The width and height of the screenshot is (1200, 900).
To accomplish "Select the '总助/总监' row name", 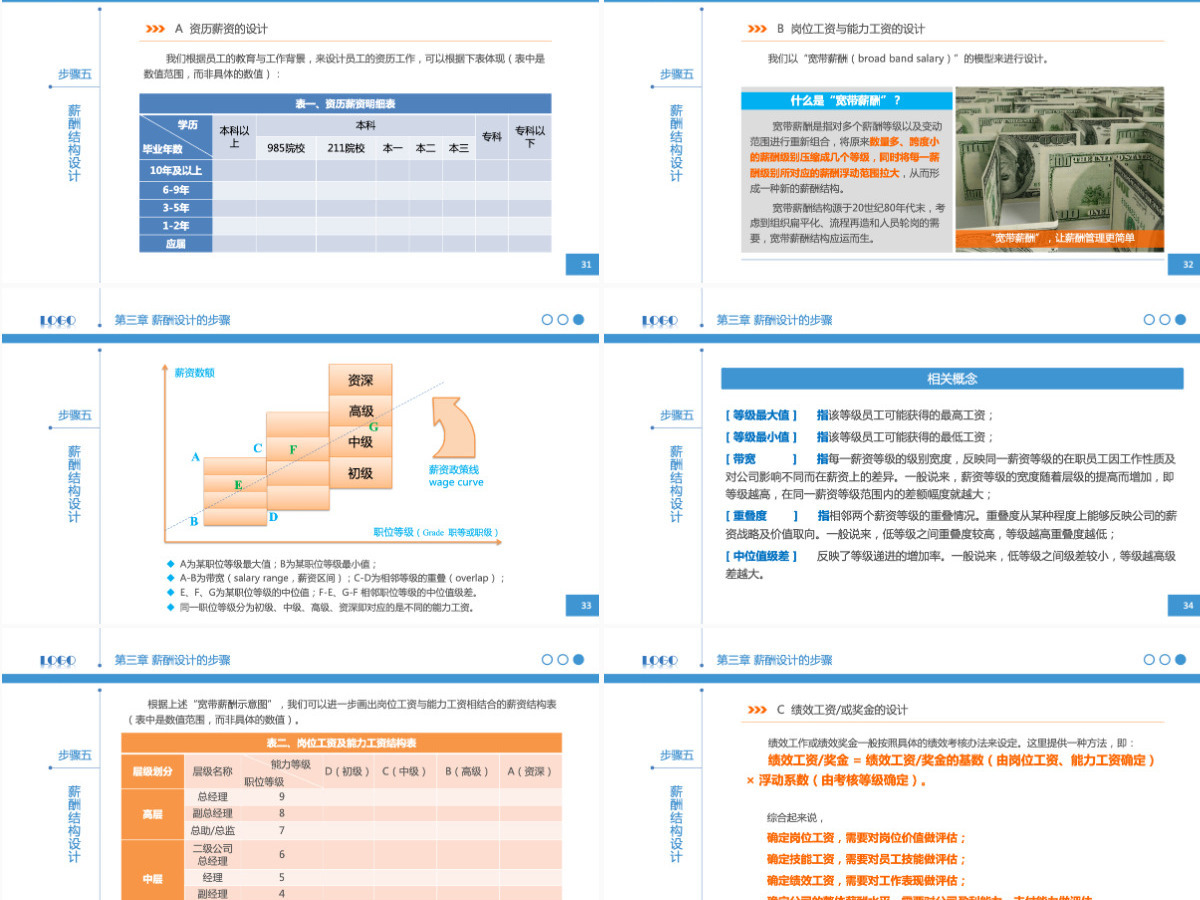I will [212, 830].
